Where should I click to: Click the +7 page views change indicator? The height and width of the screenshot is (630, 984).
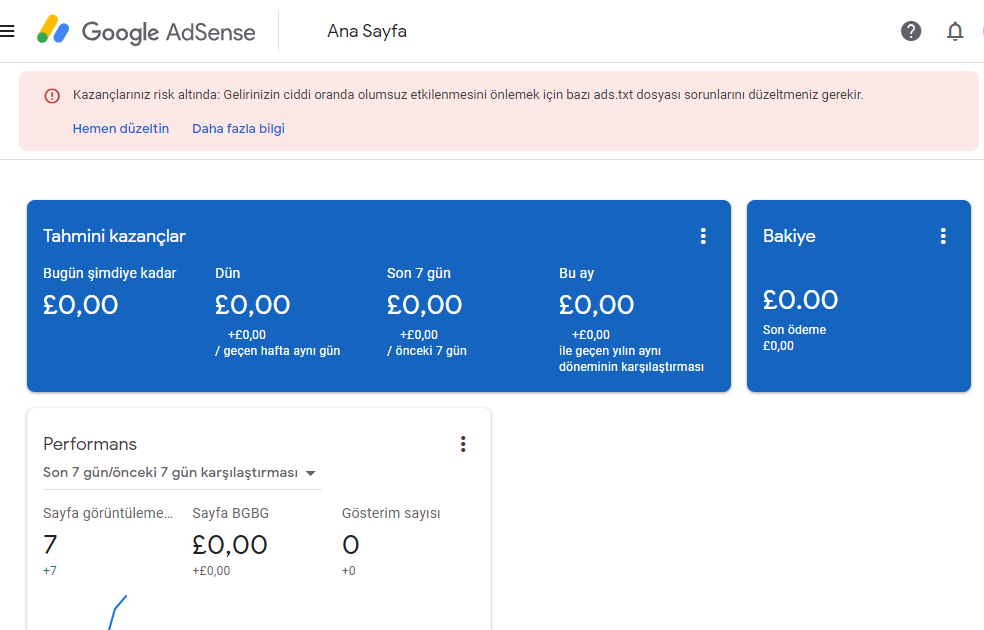(50, 571)
